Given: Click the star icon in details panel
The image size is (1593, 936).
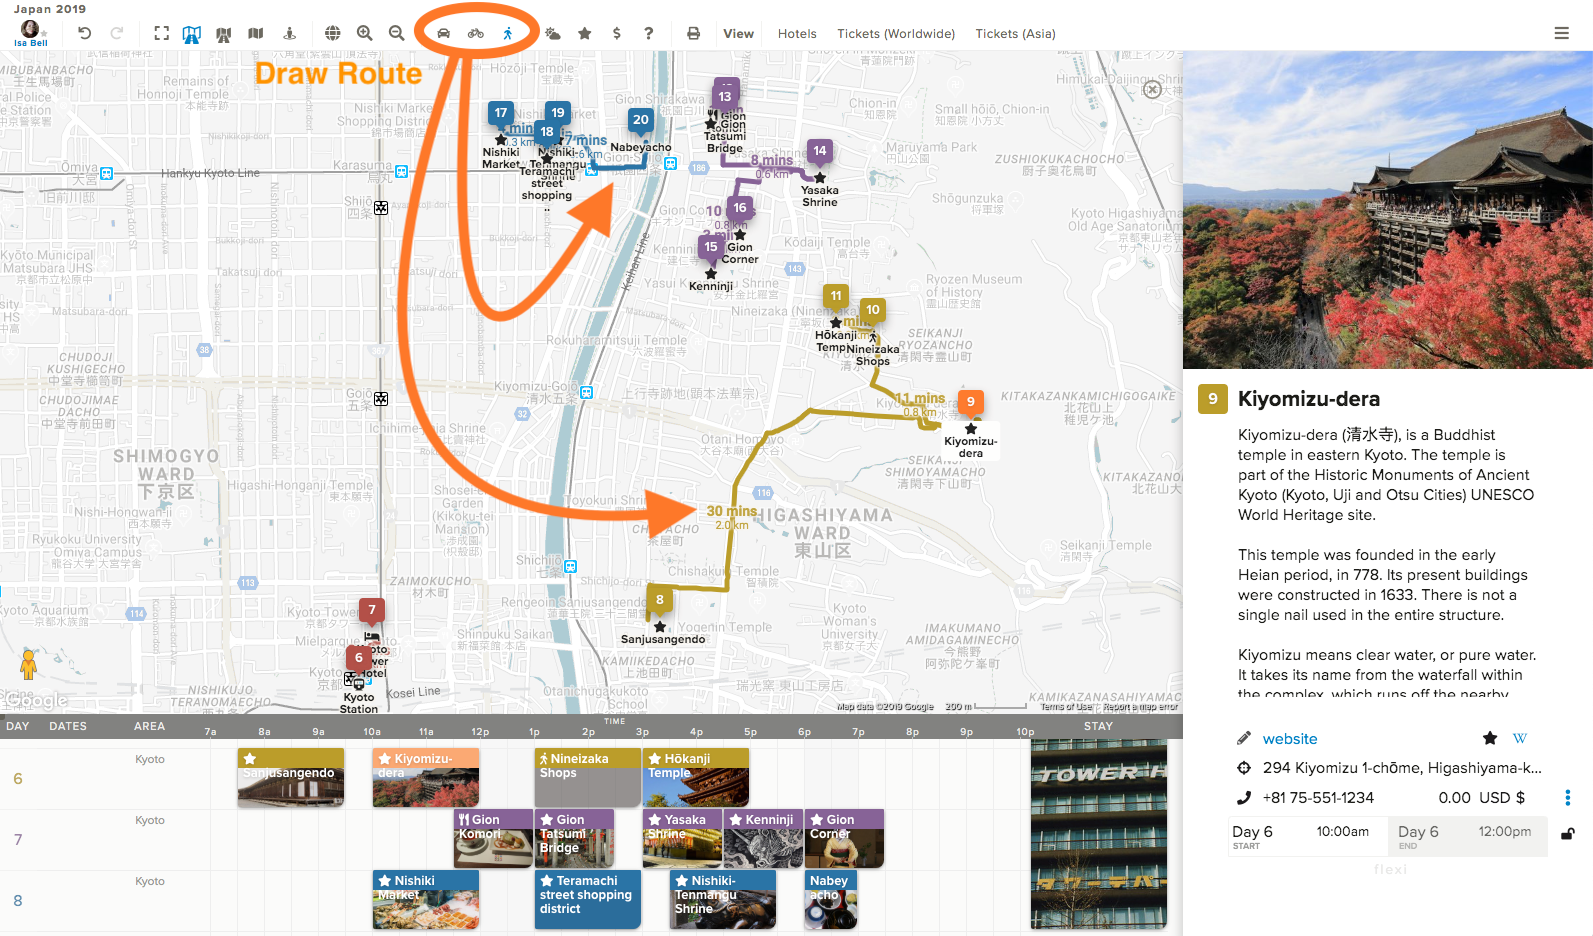Looking at the screenshot, I should [x=1490, y=738].
